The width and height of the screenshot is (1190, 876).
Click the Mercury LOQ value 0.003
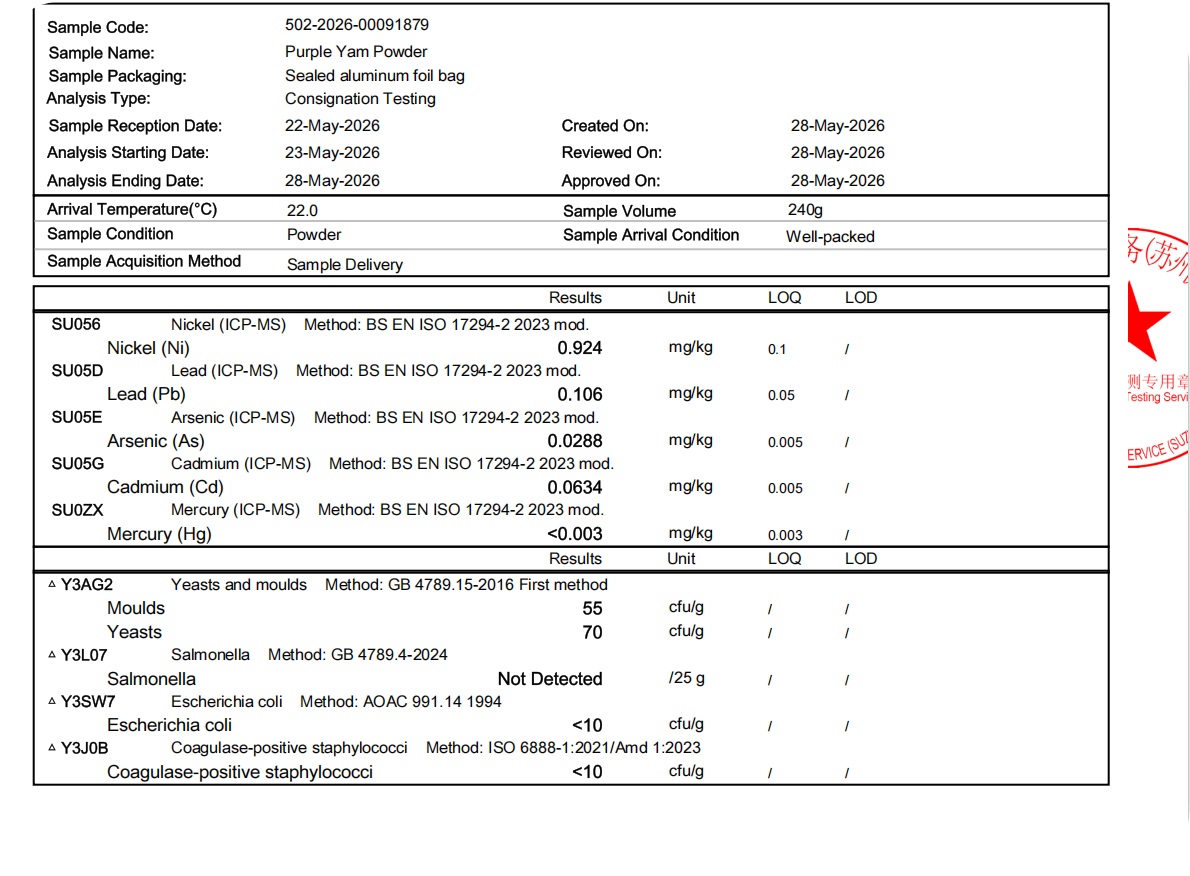(x=785, y=535)
